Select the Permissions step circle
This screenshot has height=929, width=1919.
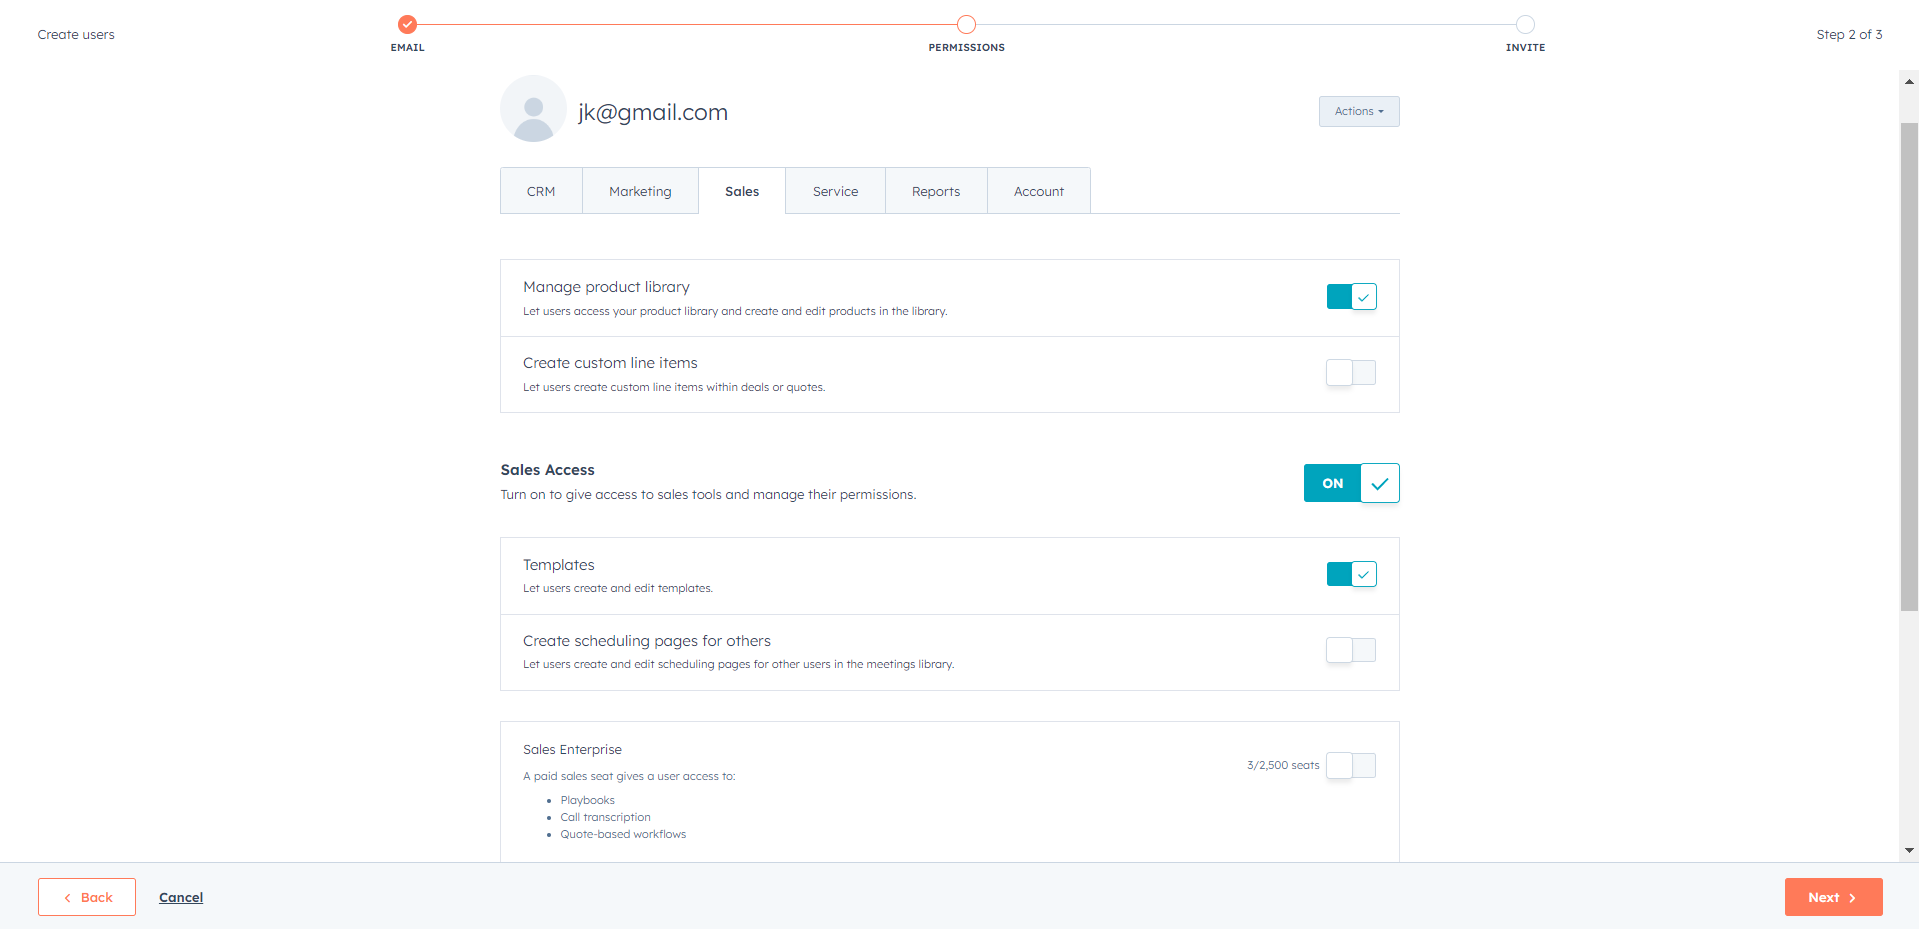click(x=965, y=22)
